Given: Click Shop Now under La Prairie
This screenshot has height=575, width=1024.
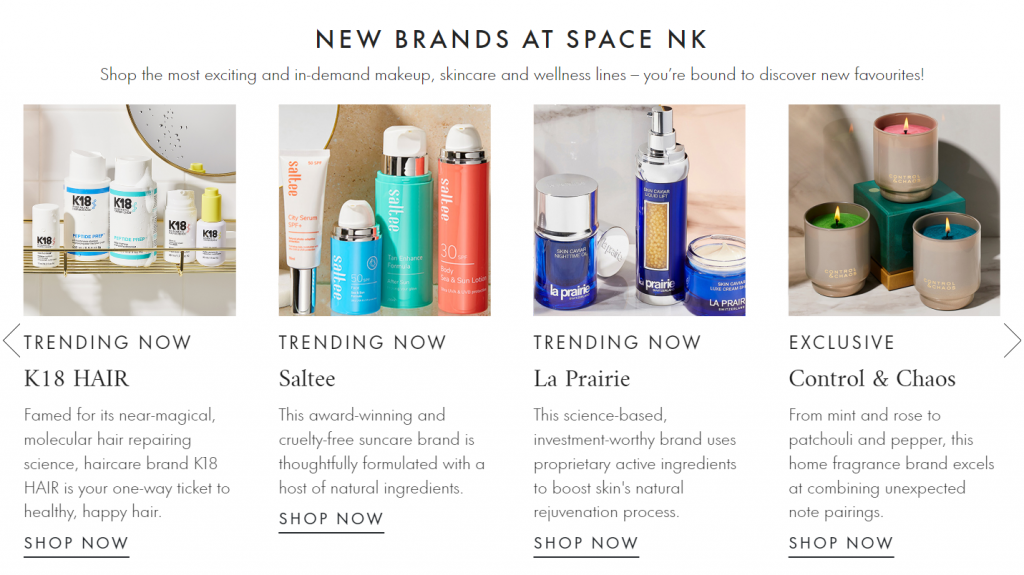Looking at the screenshot, I should coord(586,544).
